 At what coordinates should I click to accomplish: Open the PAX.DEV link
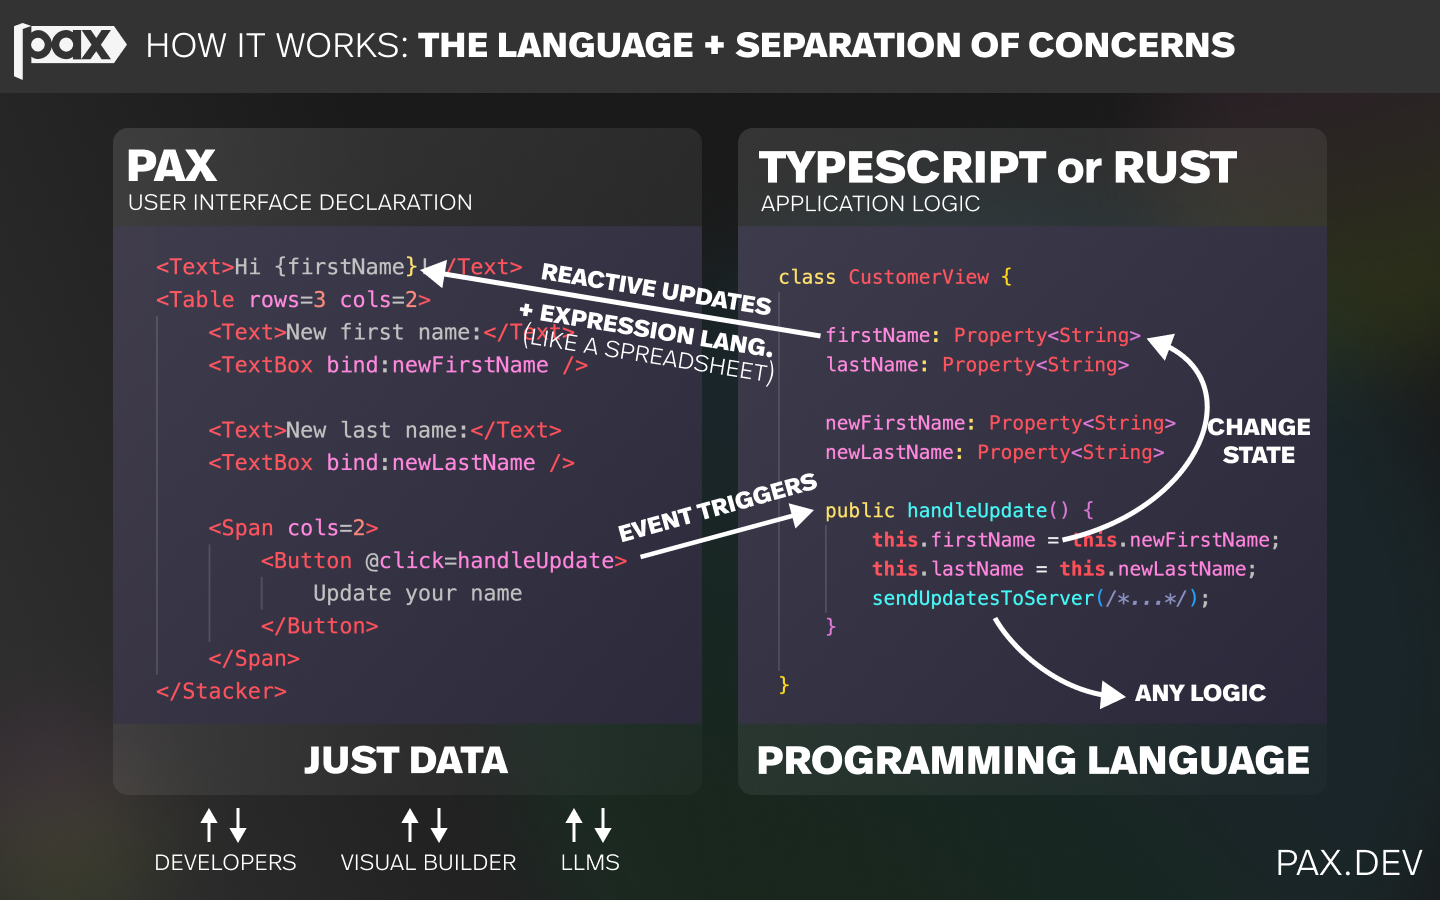click(x=1348, y=863)
